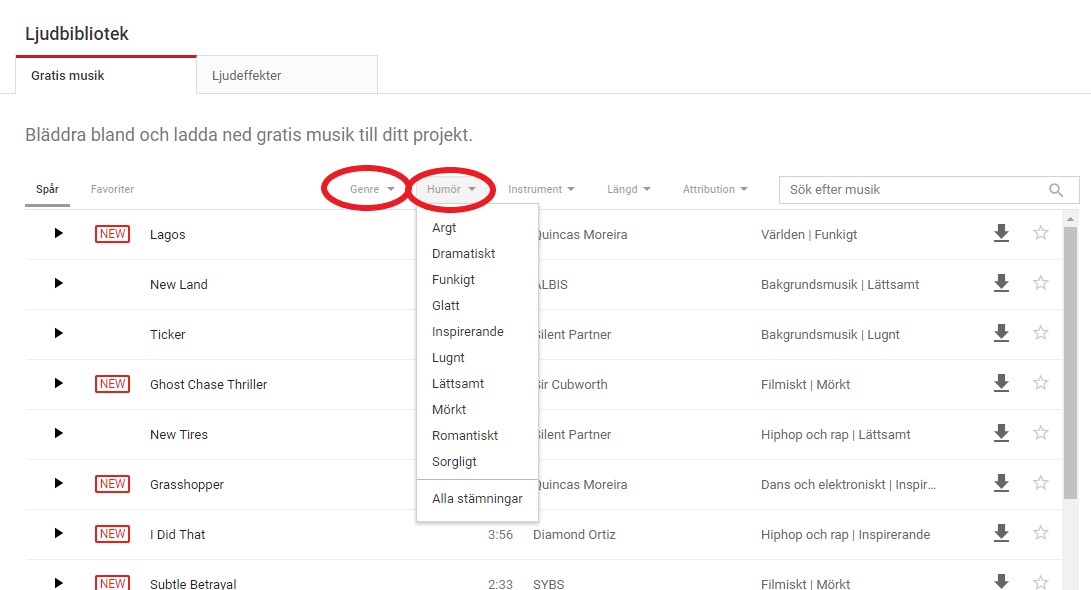Play the track Lagos
The width and height of the screenshot is (1091, 590).
(58, 233)
